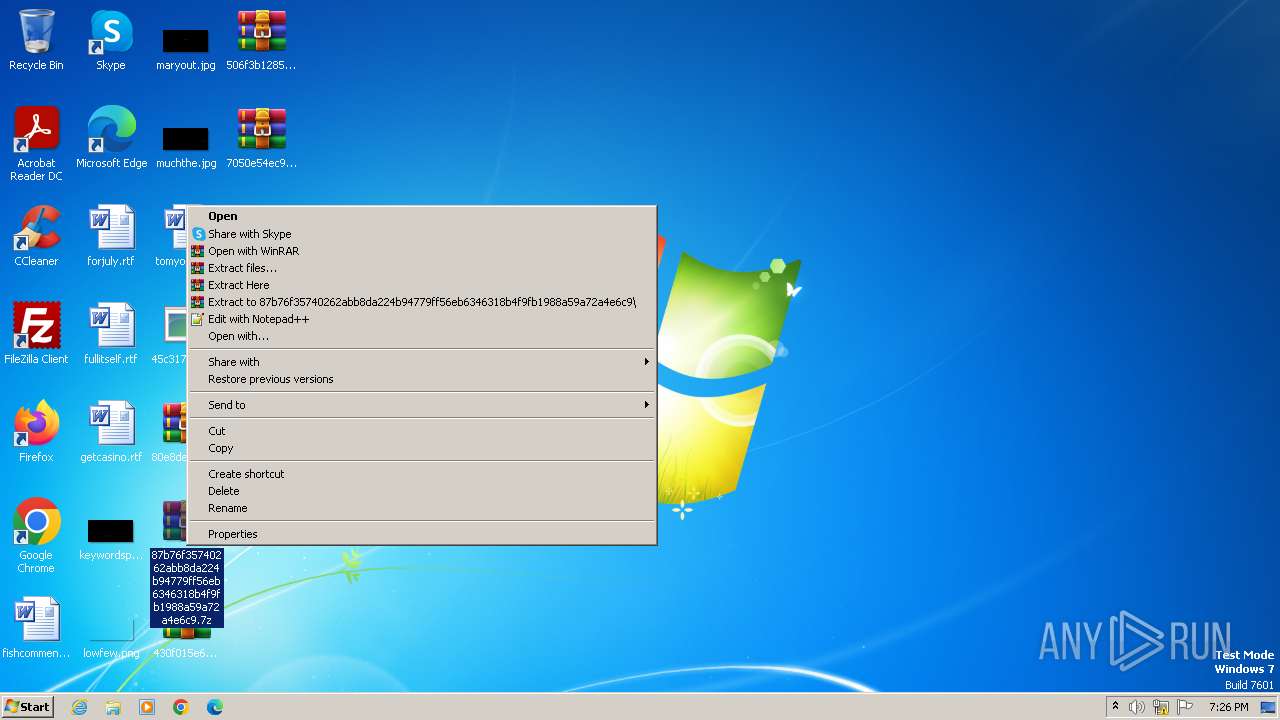Select CCleaner desktop shortcut
Image resolution: width=1280 pixels, height=720 pixels.
36,236
